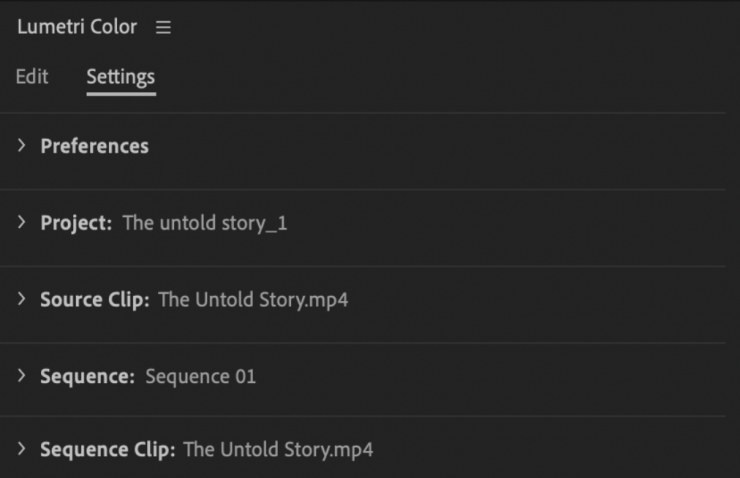Screen dimensions: 740x478
Task: Switch to the Edit tab
Action: pos(32,77)
